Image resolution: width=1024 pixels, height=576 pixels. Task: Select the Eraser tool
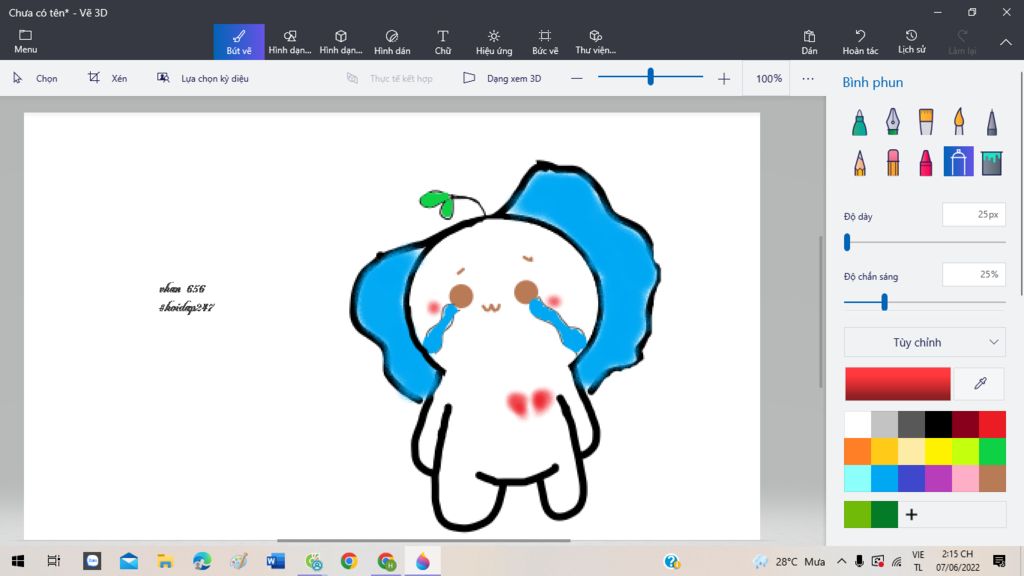pyautogui.click(x=893, y=162)
